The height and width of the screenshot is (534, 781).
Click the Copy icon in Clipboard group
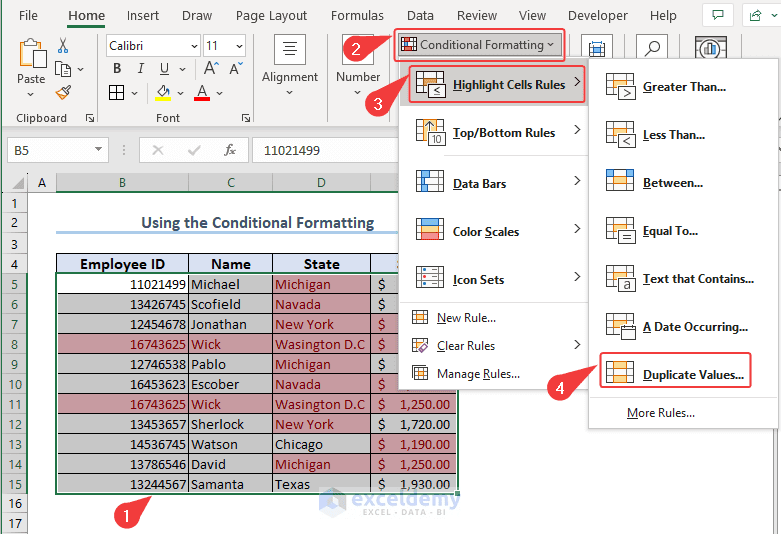pos(63,69)
